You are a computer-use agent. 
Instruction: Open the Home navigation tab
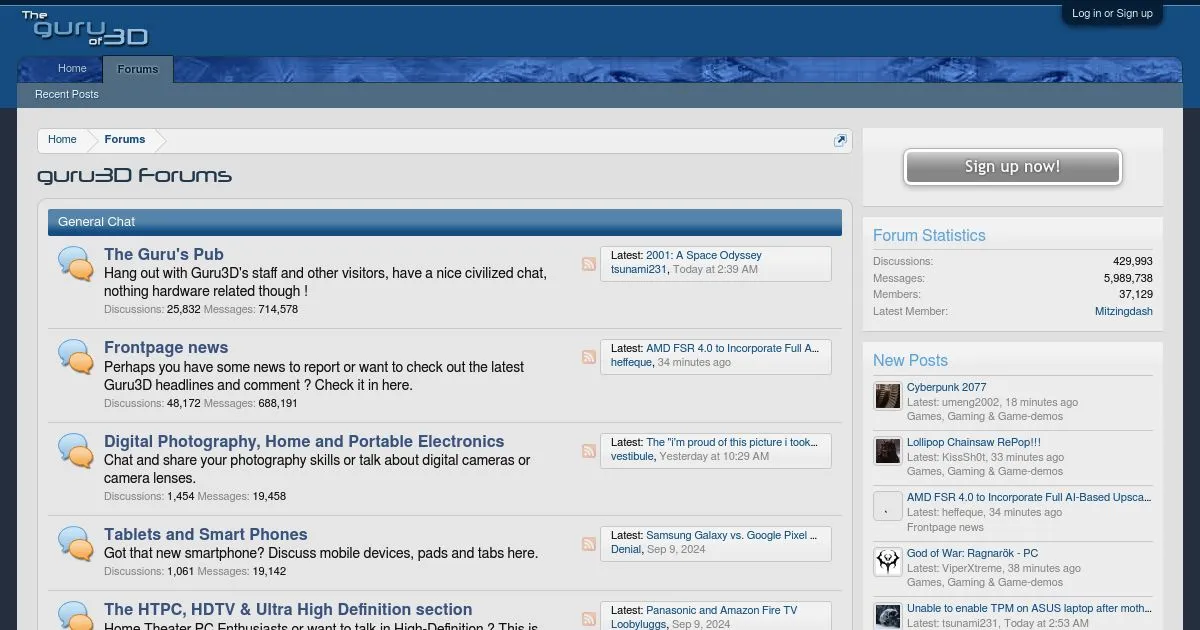click(x=72, y=69)
